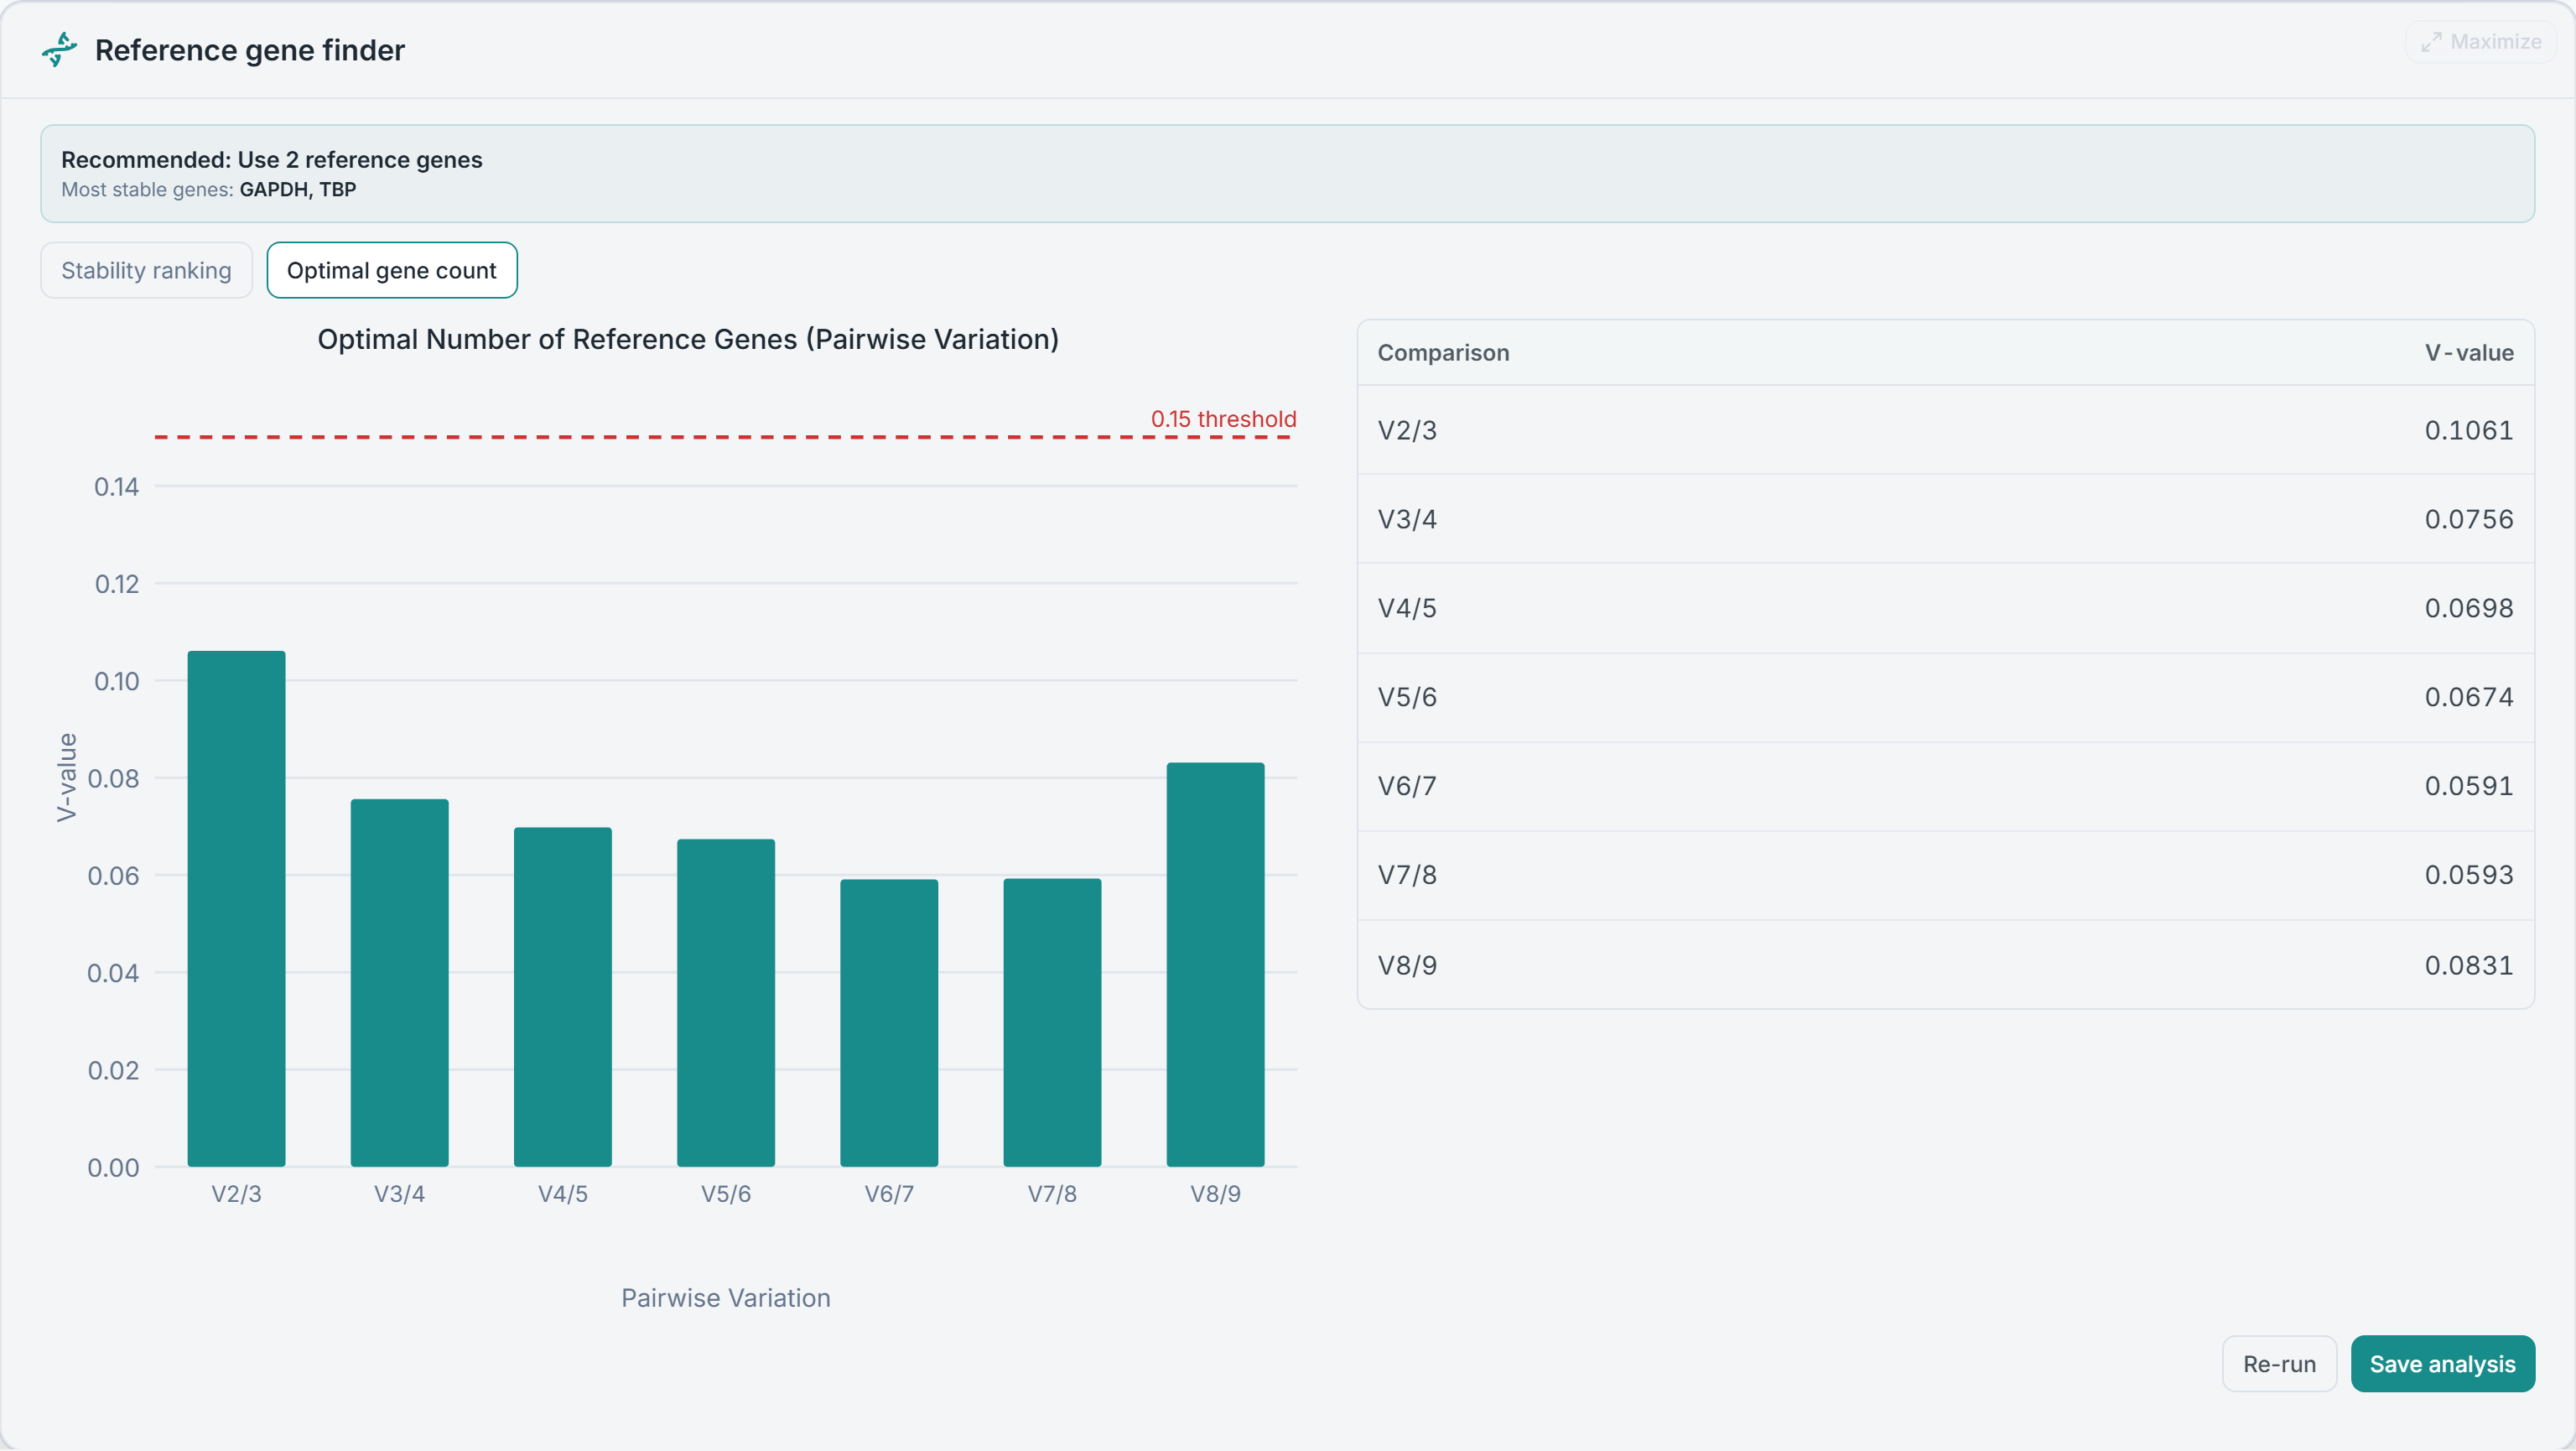Select the V3/4 table row label
This screenshot has height=1451, width=2576.
click(1407, 519)
